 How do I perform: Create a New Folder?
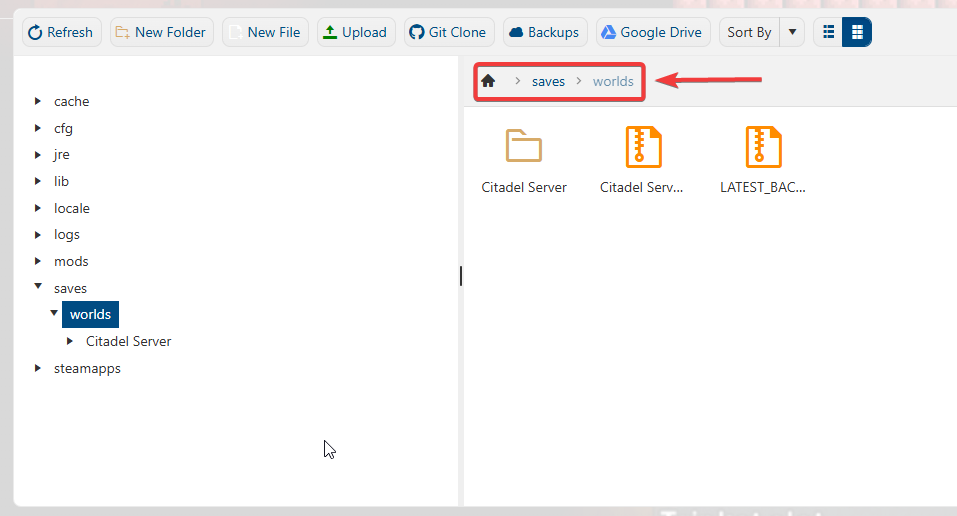[161, 32]
